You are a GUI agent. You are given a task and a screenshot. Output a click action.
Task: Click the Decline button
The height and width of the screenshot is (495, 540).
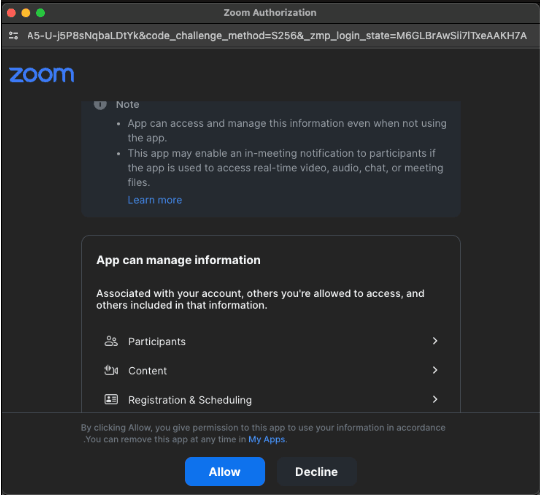pyautogui.click(x=316, y=471)
